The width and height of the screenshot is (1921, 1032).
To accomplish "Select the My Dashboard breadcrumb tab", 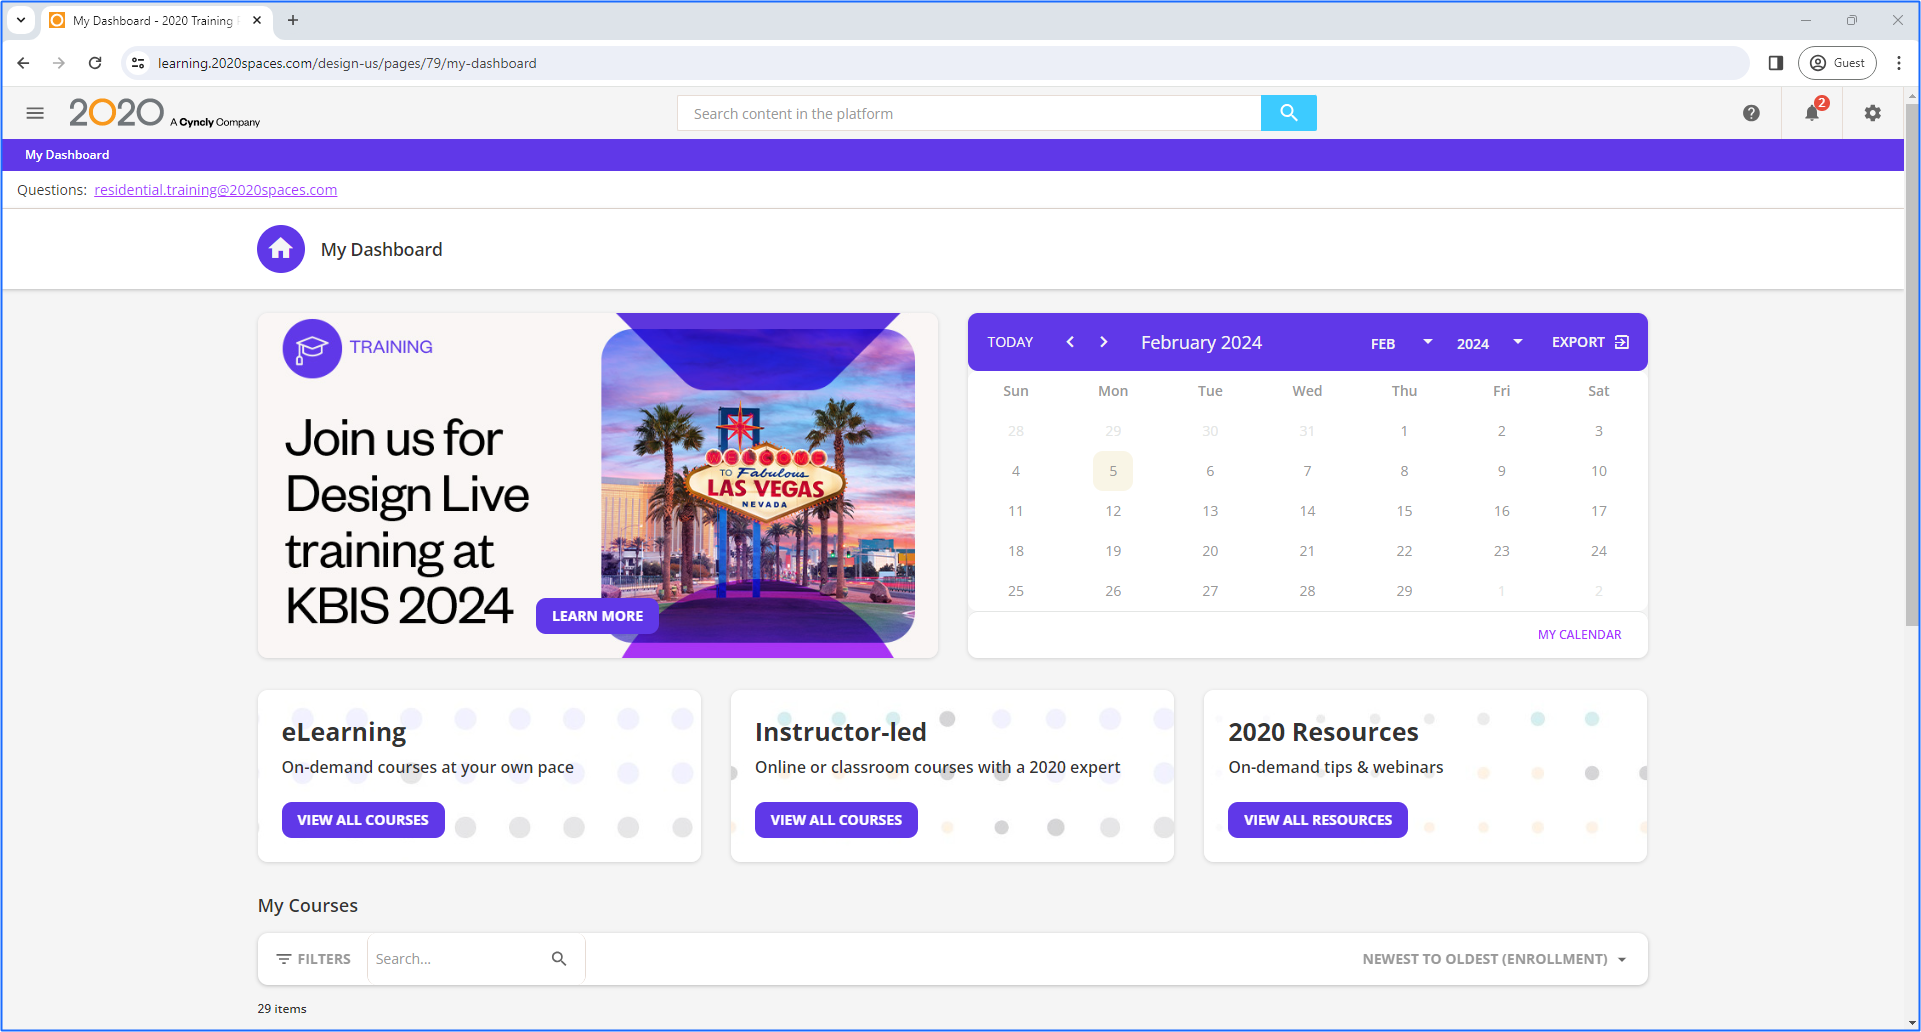I will click(x=67, y=155).
